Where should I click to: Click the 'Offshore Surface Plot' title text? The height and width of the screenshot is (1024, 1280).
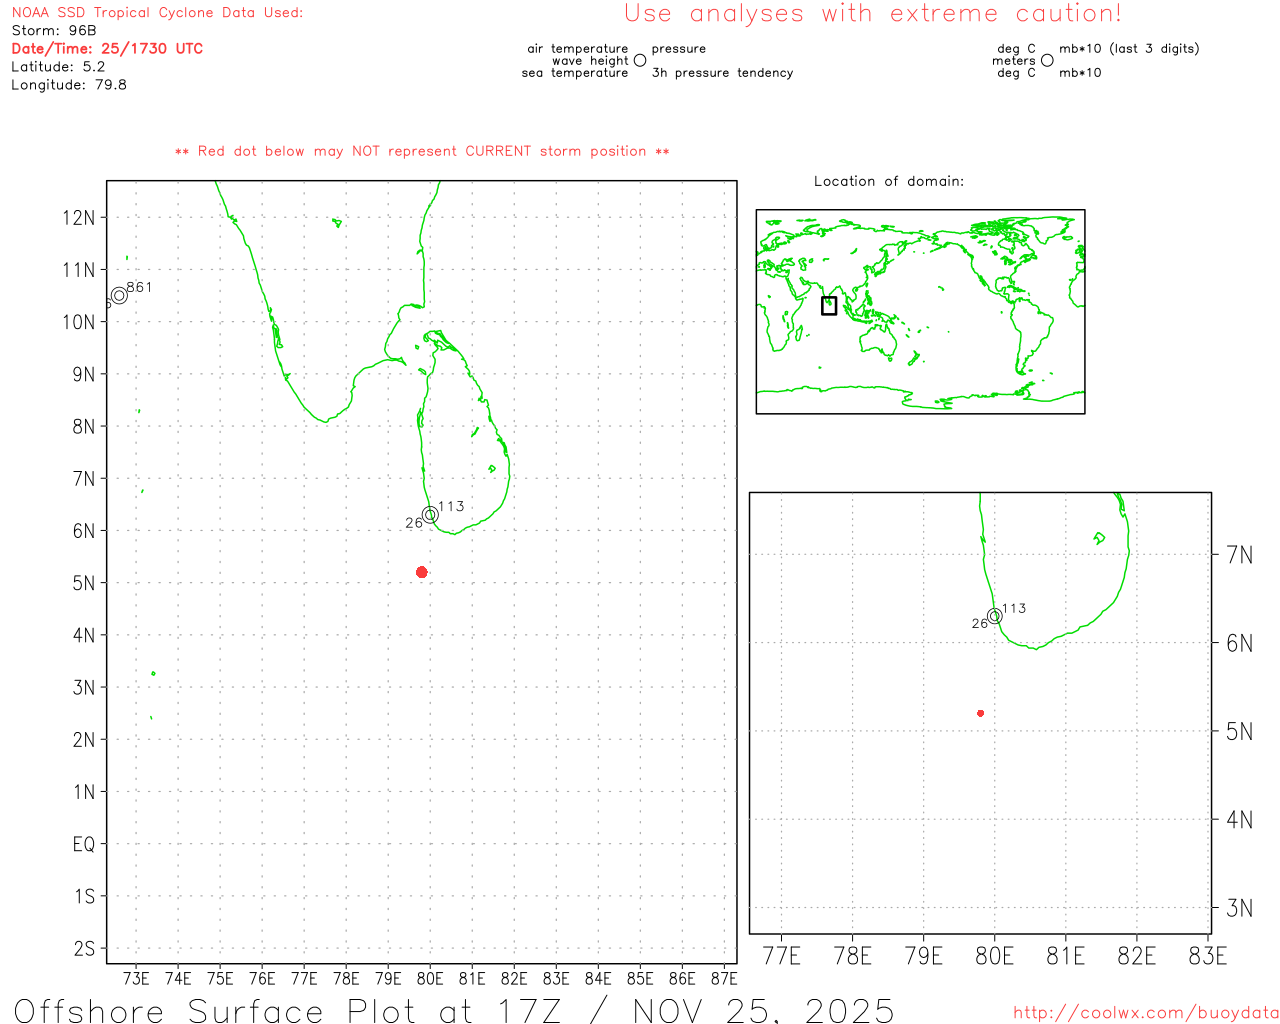coord(454,1010)
